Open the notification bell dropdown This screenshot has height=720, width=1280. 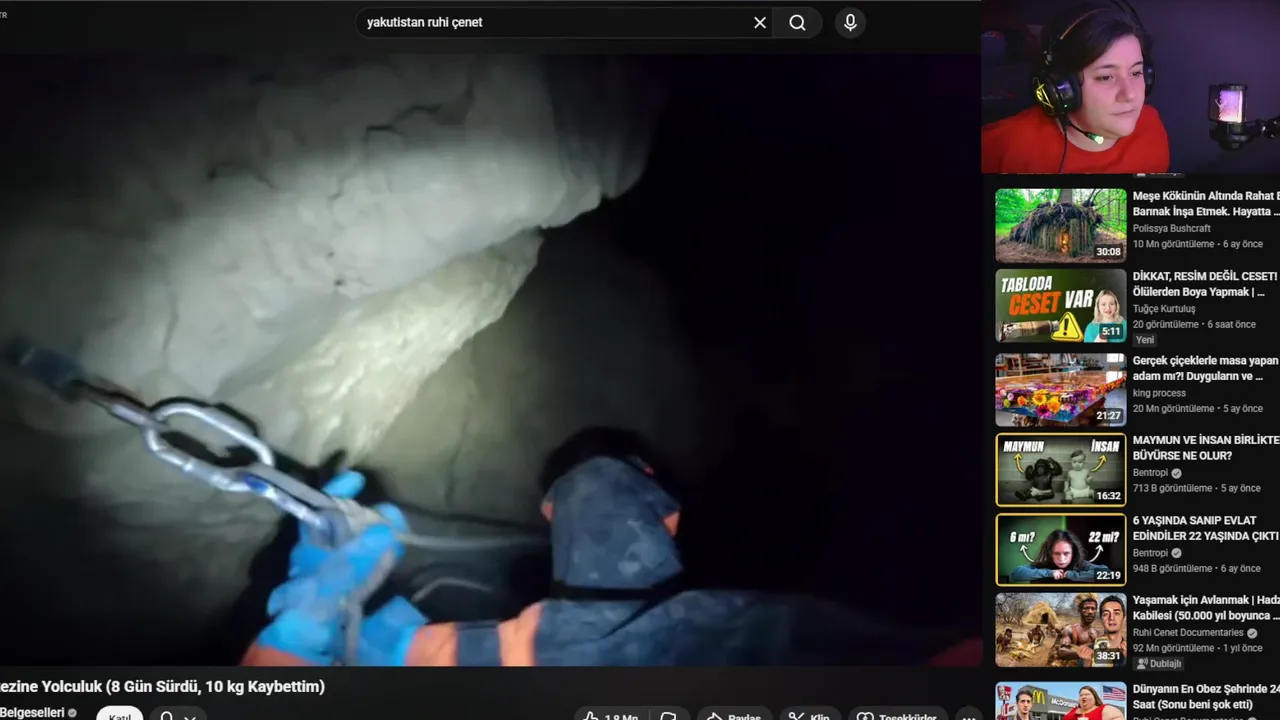tap(179, 714)
